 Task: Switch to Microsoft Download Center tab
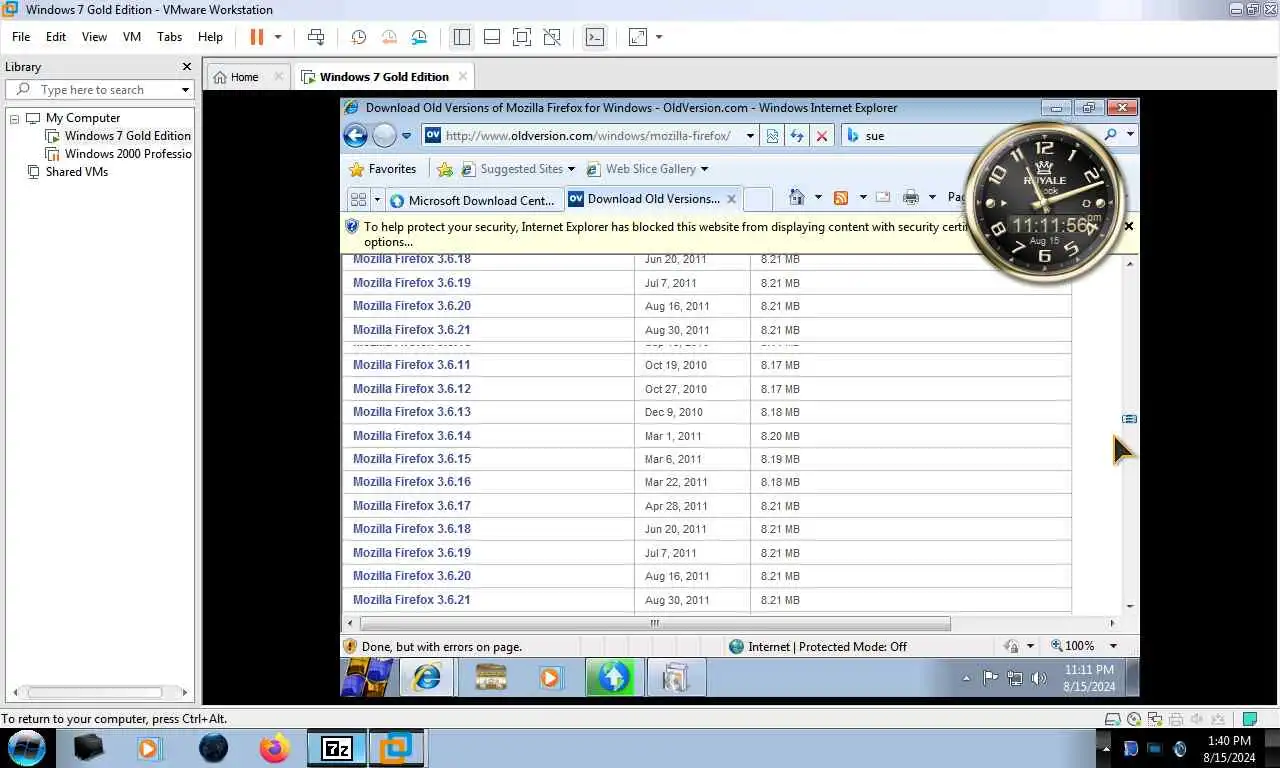[x=474, y=200]
